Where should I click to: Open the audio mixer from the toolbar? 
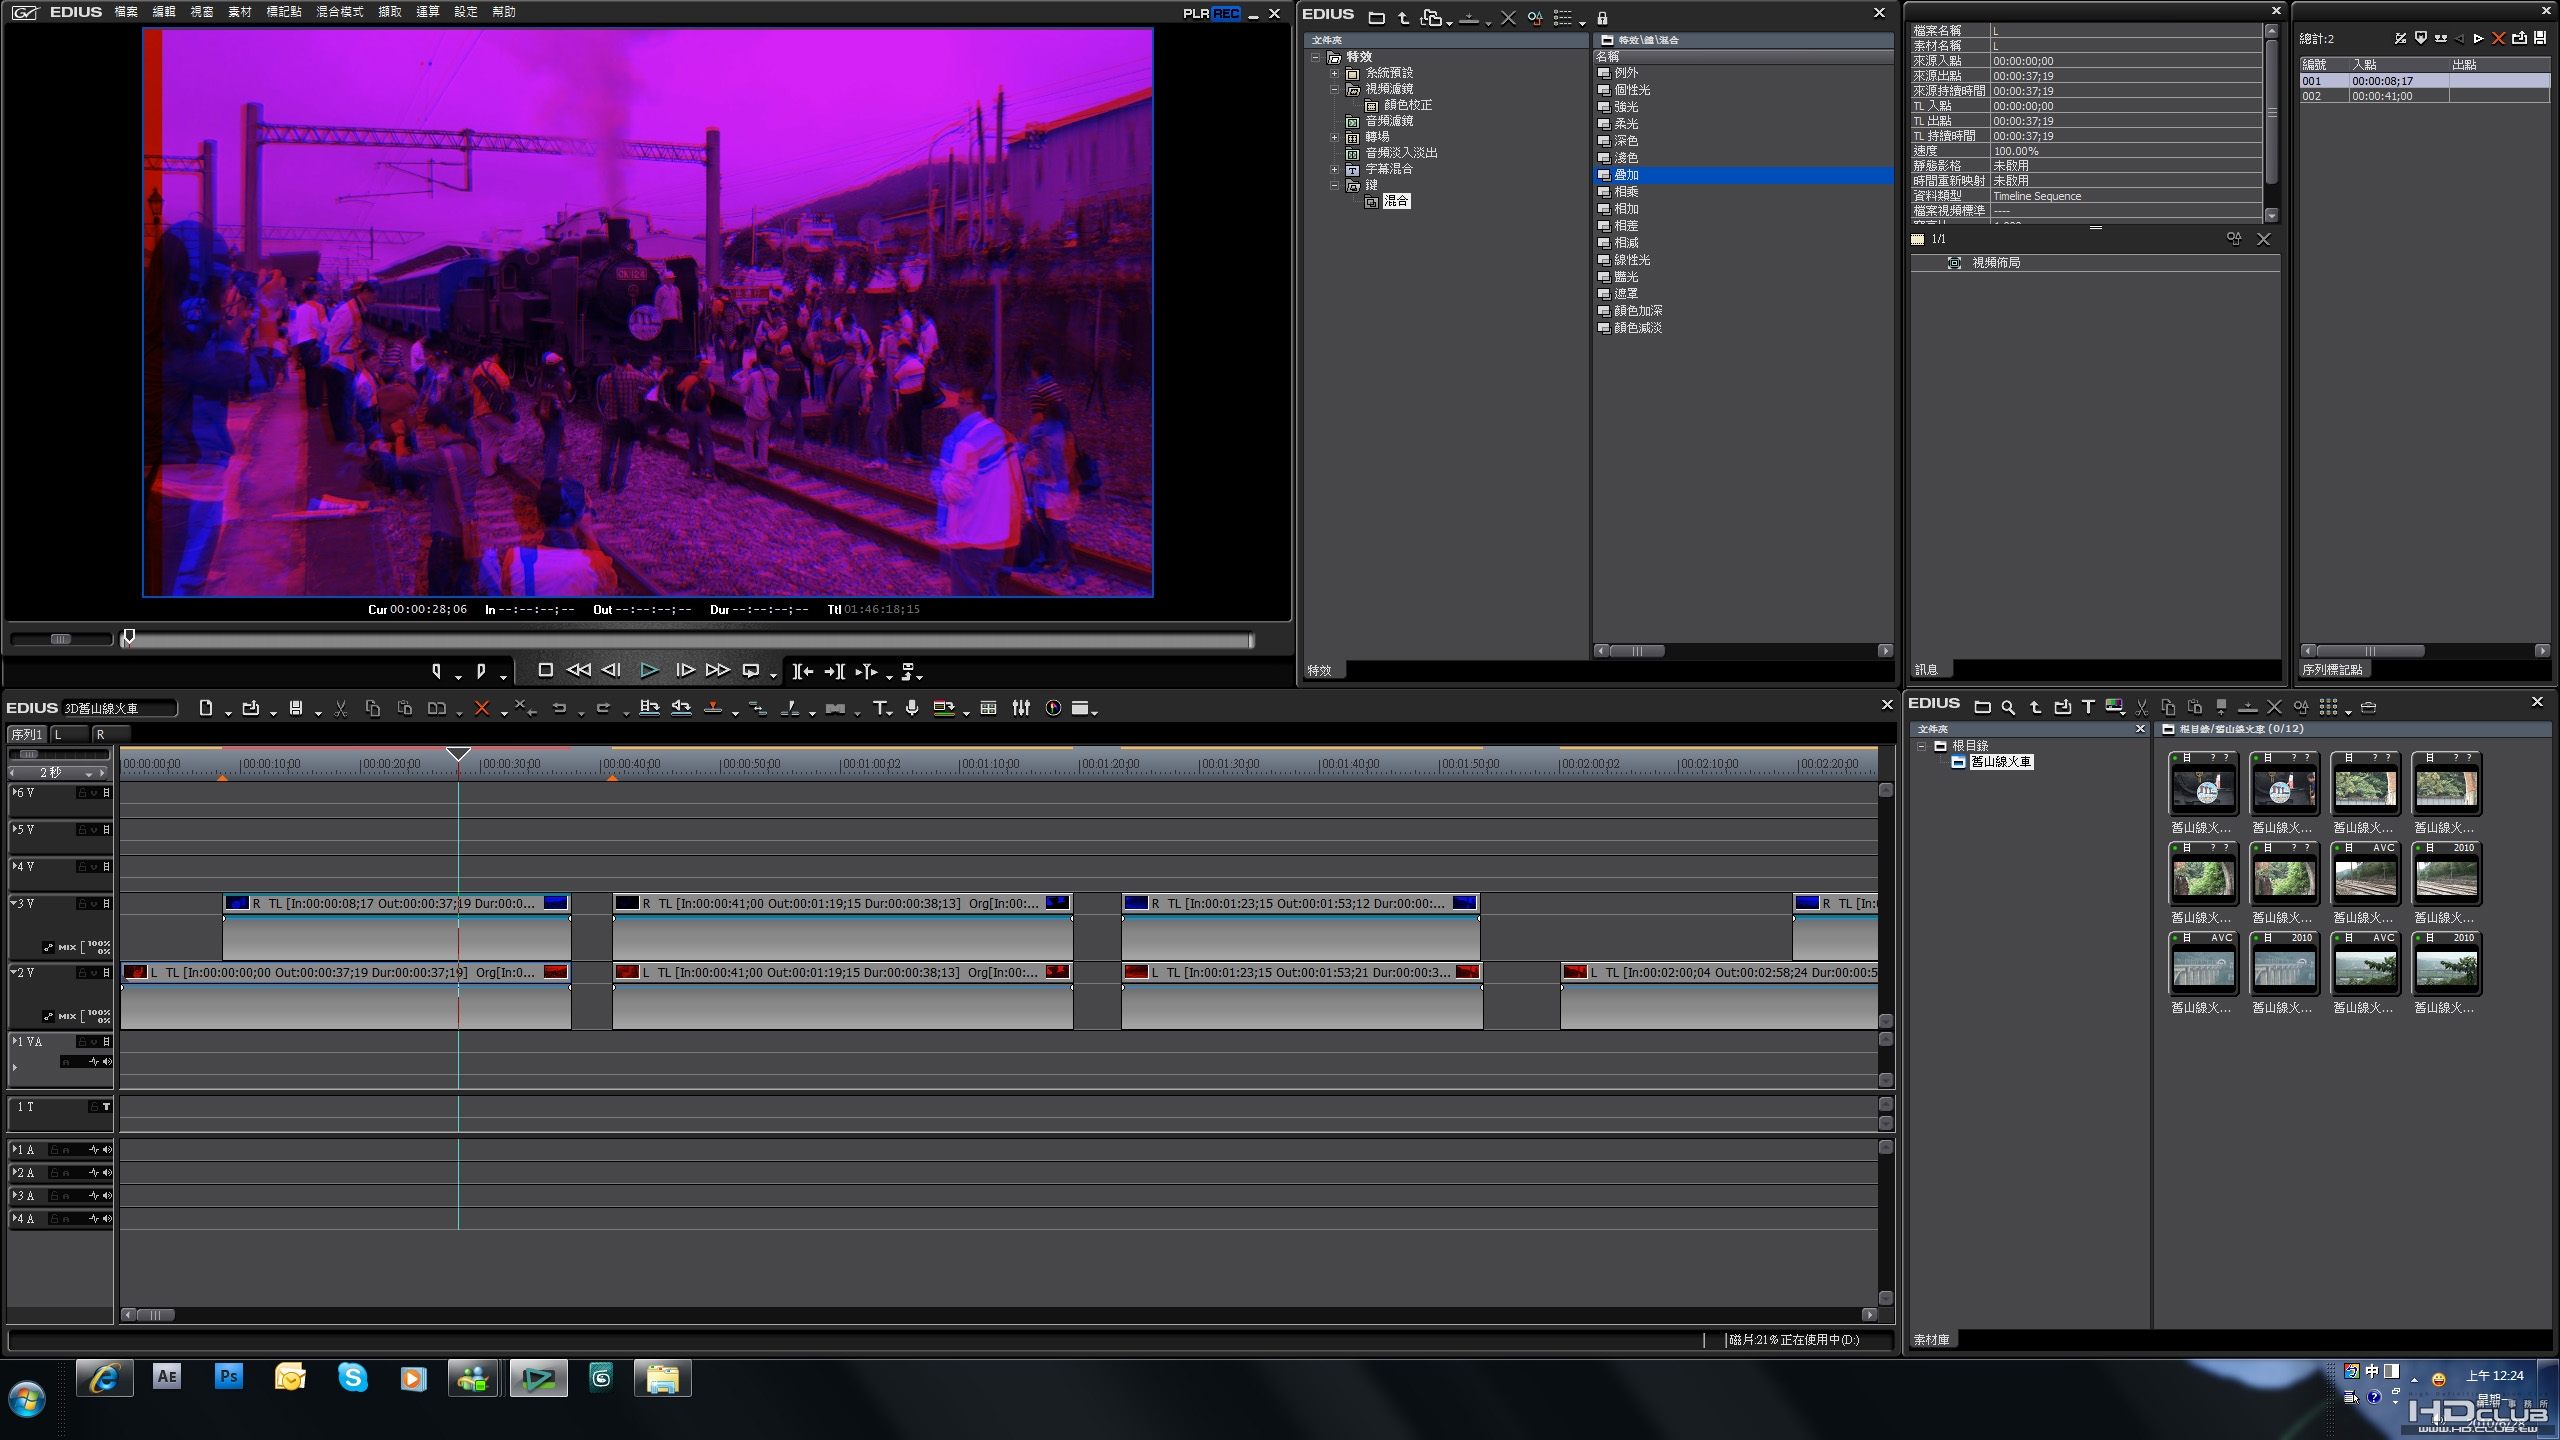point(1021,708)
